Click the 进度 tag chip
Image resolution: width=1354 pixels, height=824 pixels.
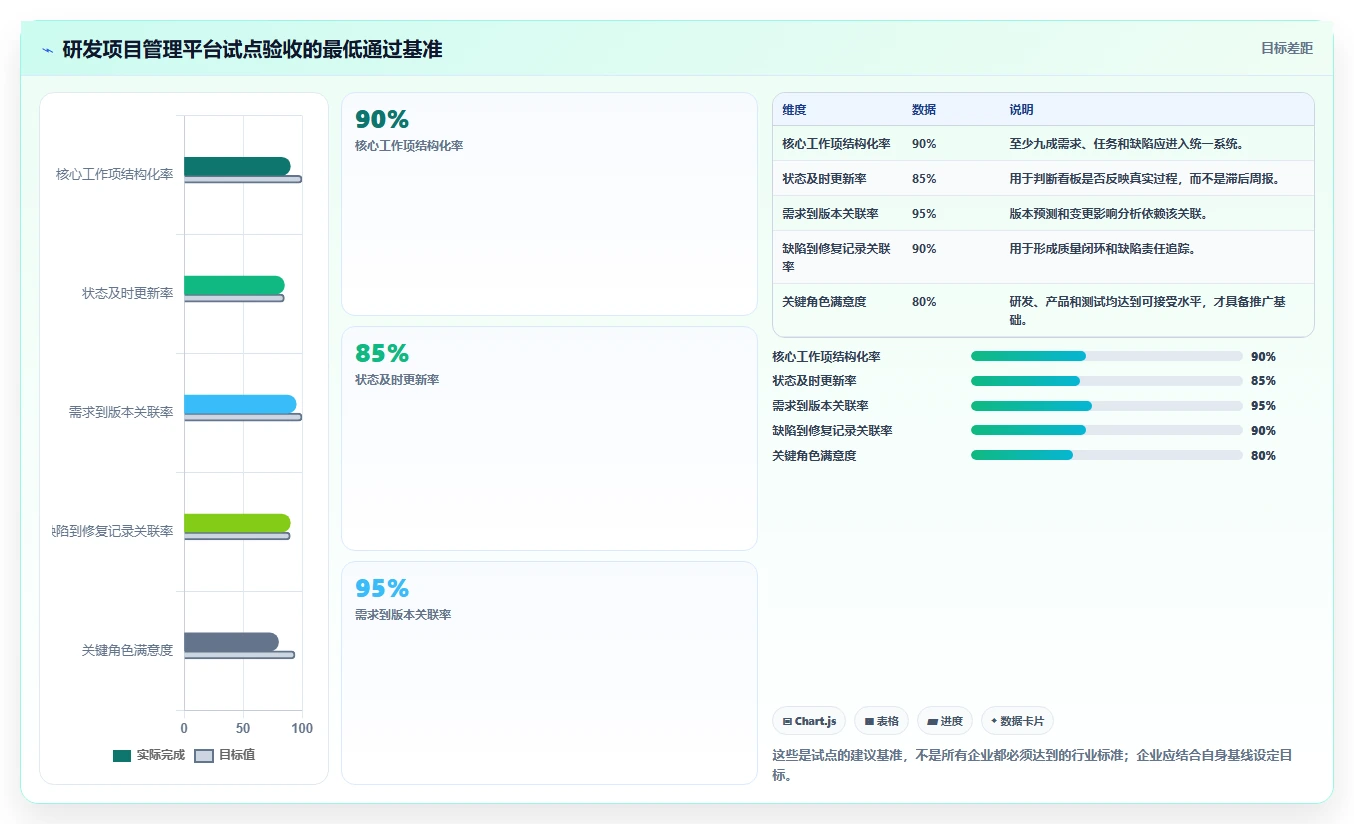pyautogui.click(x=945, y=721)
